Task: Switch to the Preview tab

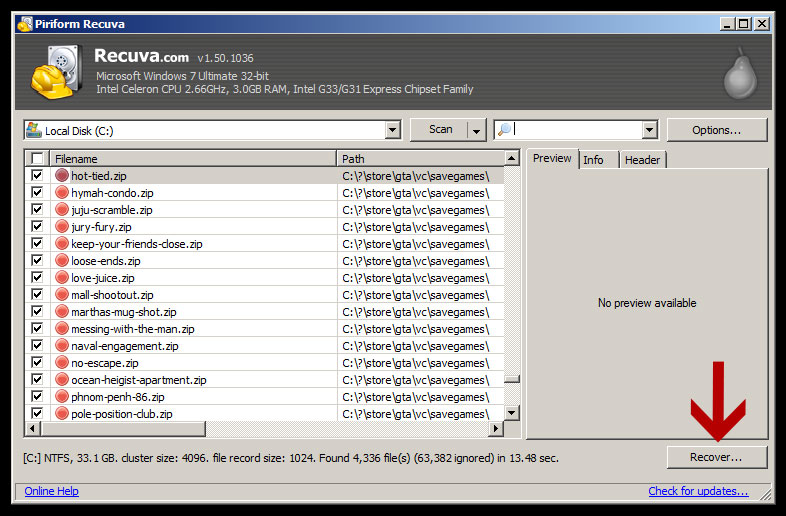Action: point(552,158)
